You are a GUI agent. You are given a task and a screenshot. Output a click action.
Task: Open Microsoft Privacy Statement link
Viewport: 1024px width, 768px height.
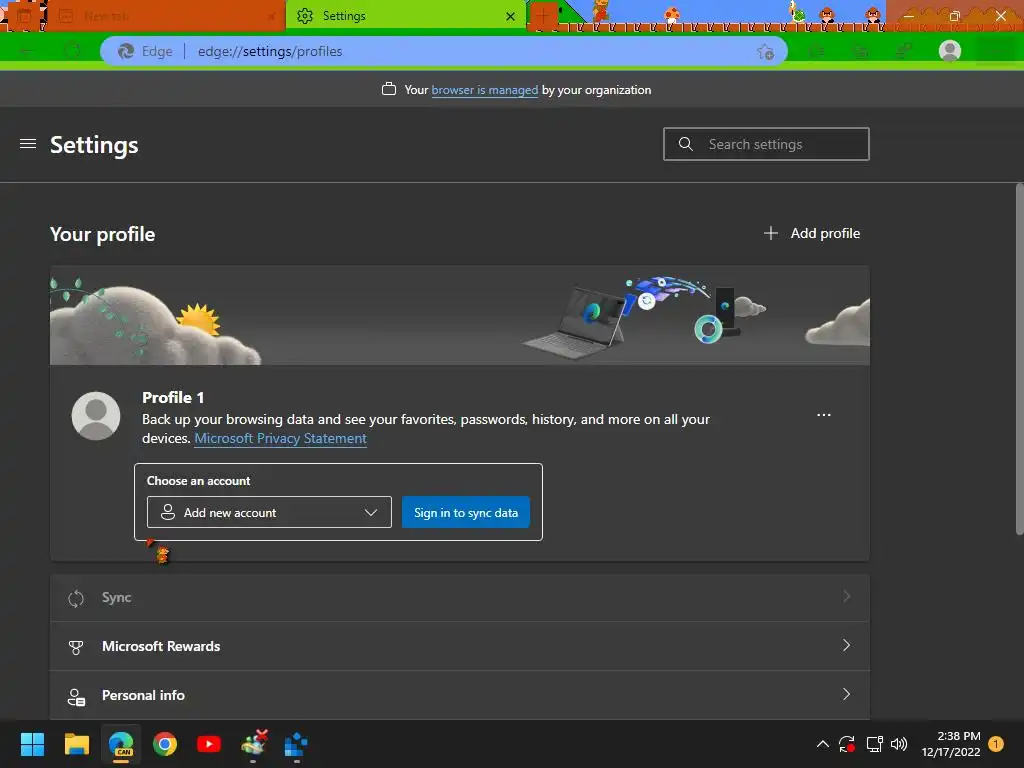point(280,438)
